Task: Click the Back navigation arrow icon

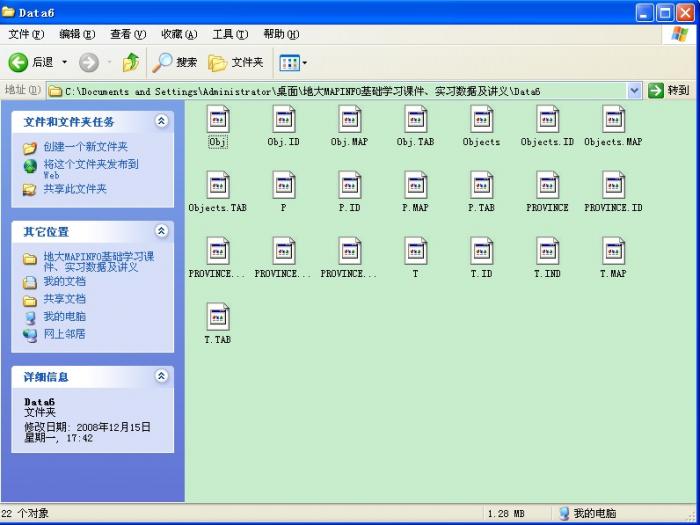Action: (x=19, y=62)
